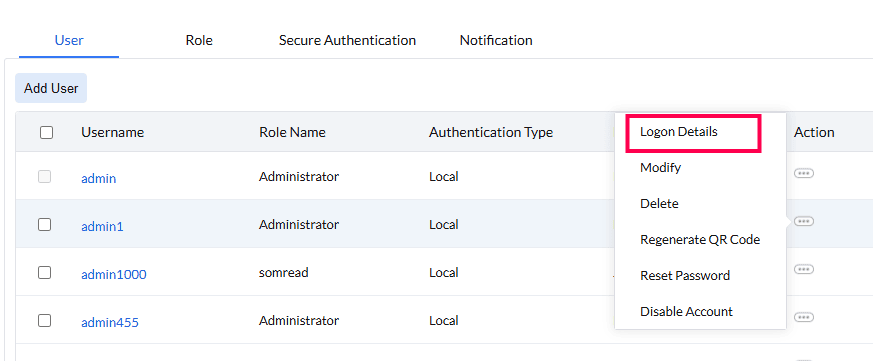The height and width of the screenshot is (361, 873).
Task: Open the action menu for admin455
Action: click(x=803, y=317)
